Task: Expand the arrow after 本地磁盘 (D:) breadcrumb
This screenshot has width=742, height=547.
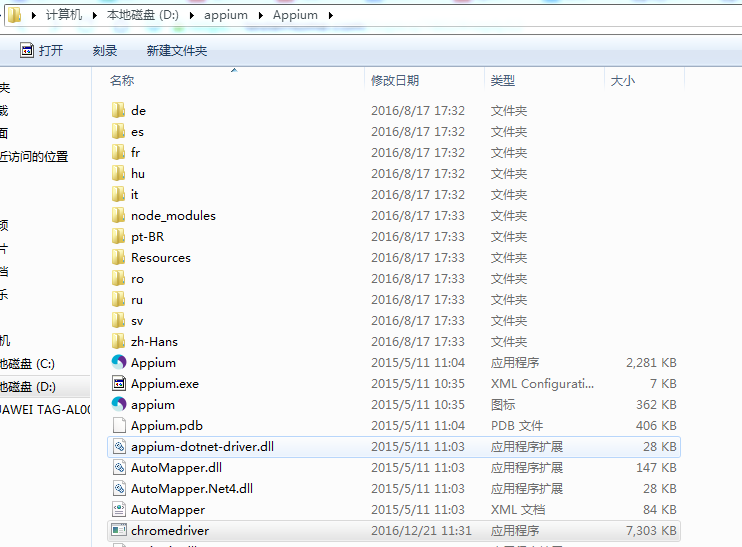Action: (x=192, y=16)
